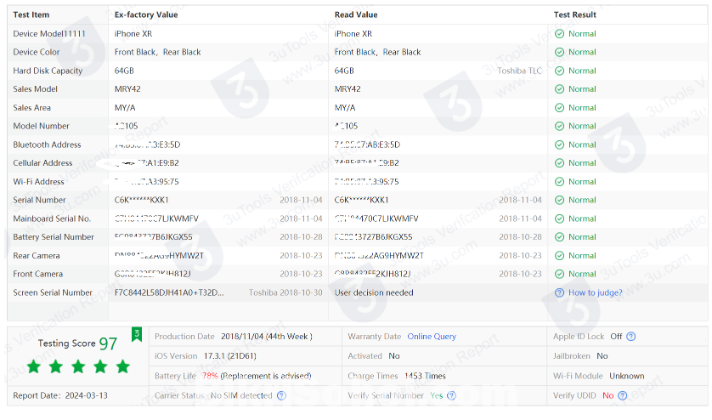Click the iOS Version 17.3.1 (21D61) value
The height and width of the screenshot is (420, 712).
(230, 356)
